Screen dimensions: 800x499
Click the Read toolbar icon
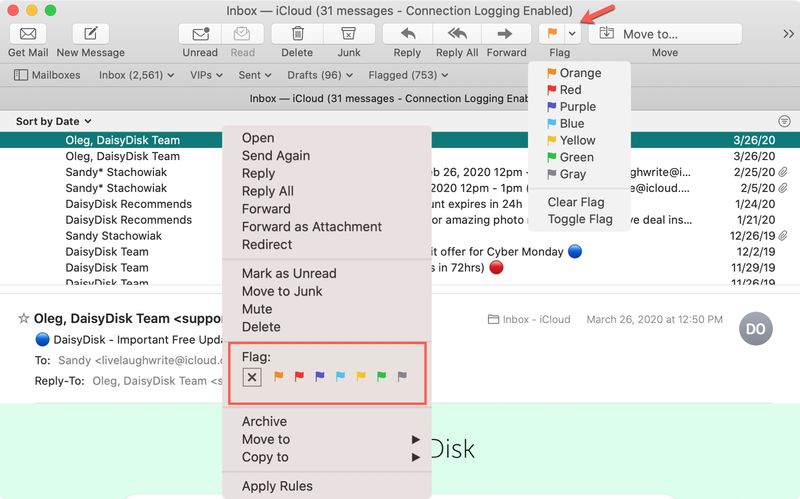242,34
